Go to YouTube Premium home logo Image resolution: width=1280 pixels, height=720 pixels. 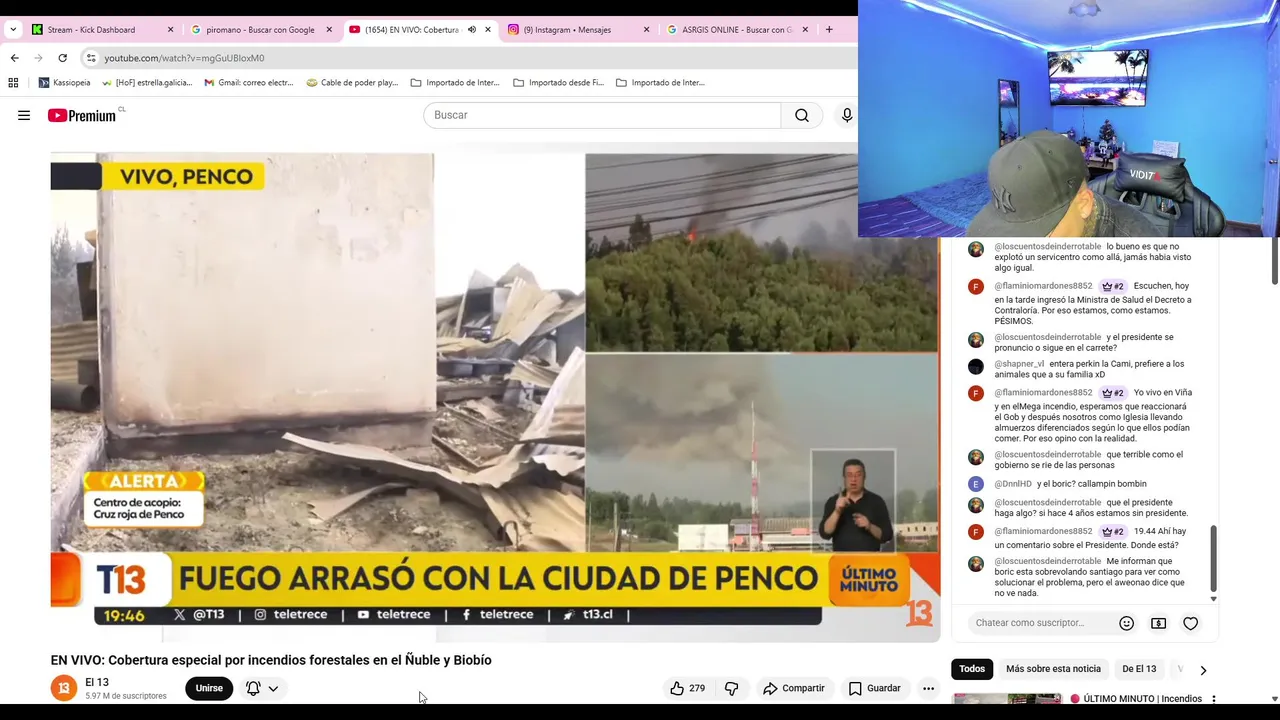(x=83, y=115)
